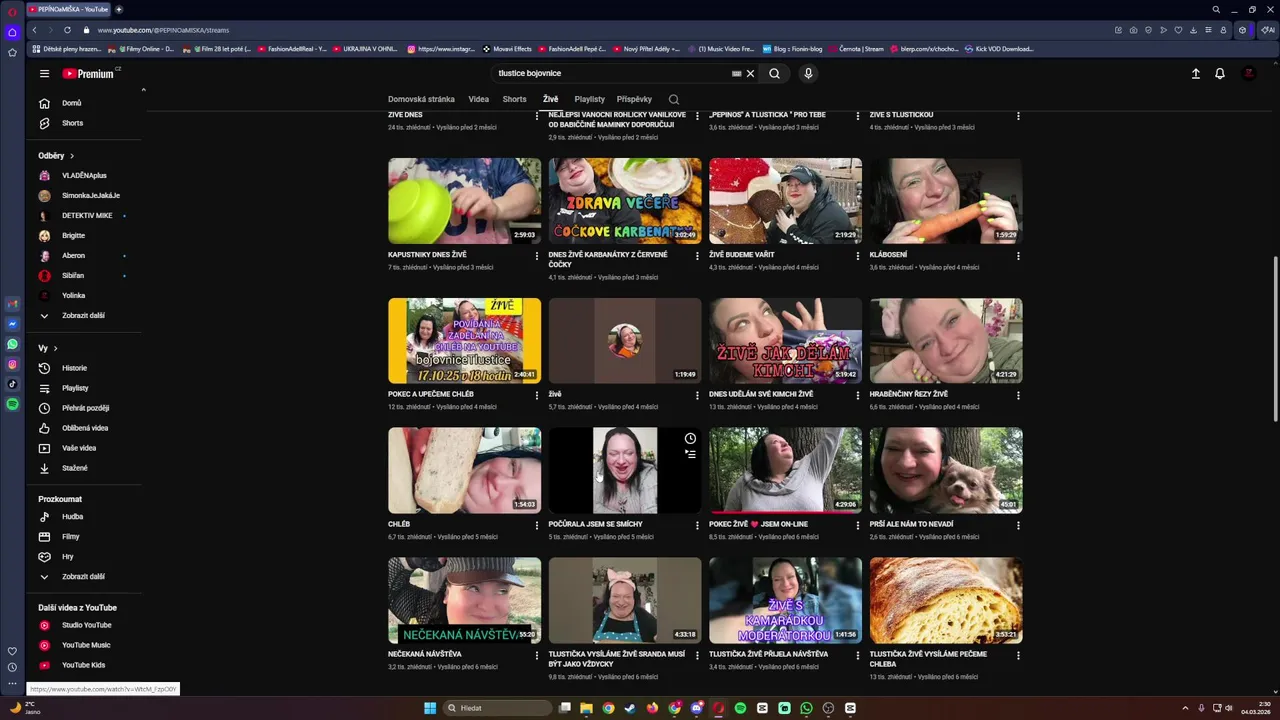Play PRŠÍ ALE NÁM TO NEVADÍ thumbnail
This screenshot has width=1280, height=720.
[x=946, y=471]
